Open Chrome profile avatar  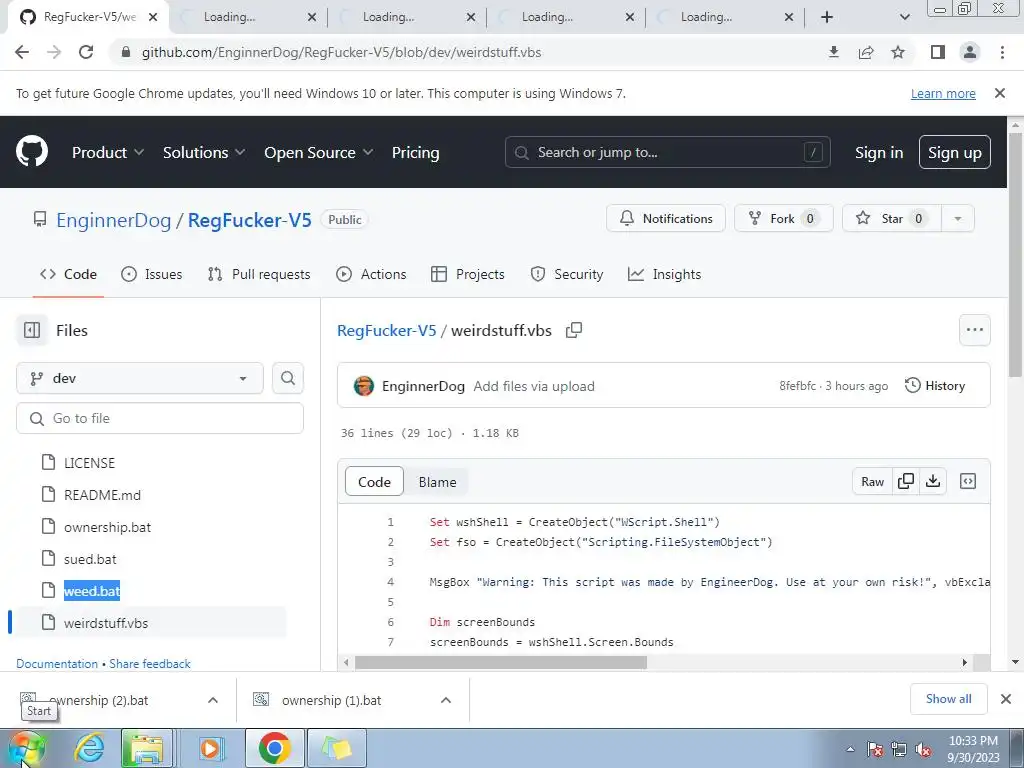(x=970, y=52)
